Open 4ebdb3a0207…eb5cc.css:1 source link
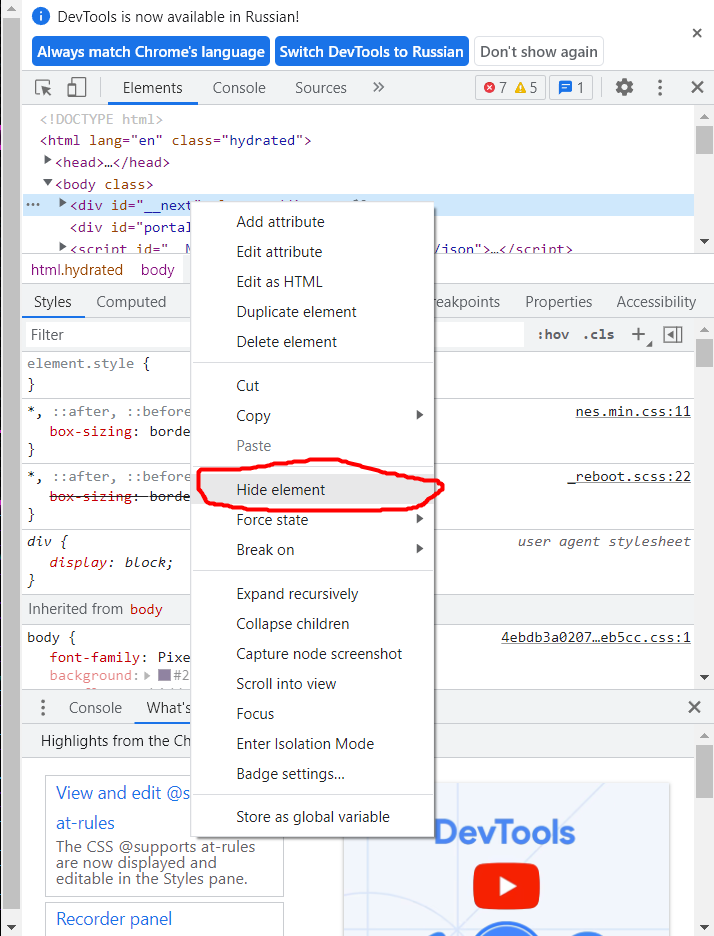This screenshot has width=714, height=936. 596,638
